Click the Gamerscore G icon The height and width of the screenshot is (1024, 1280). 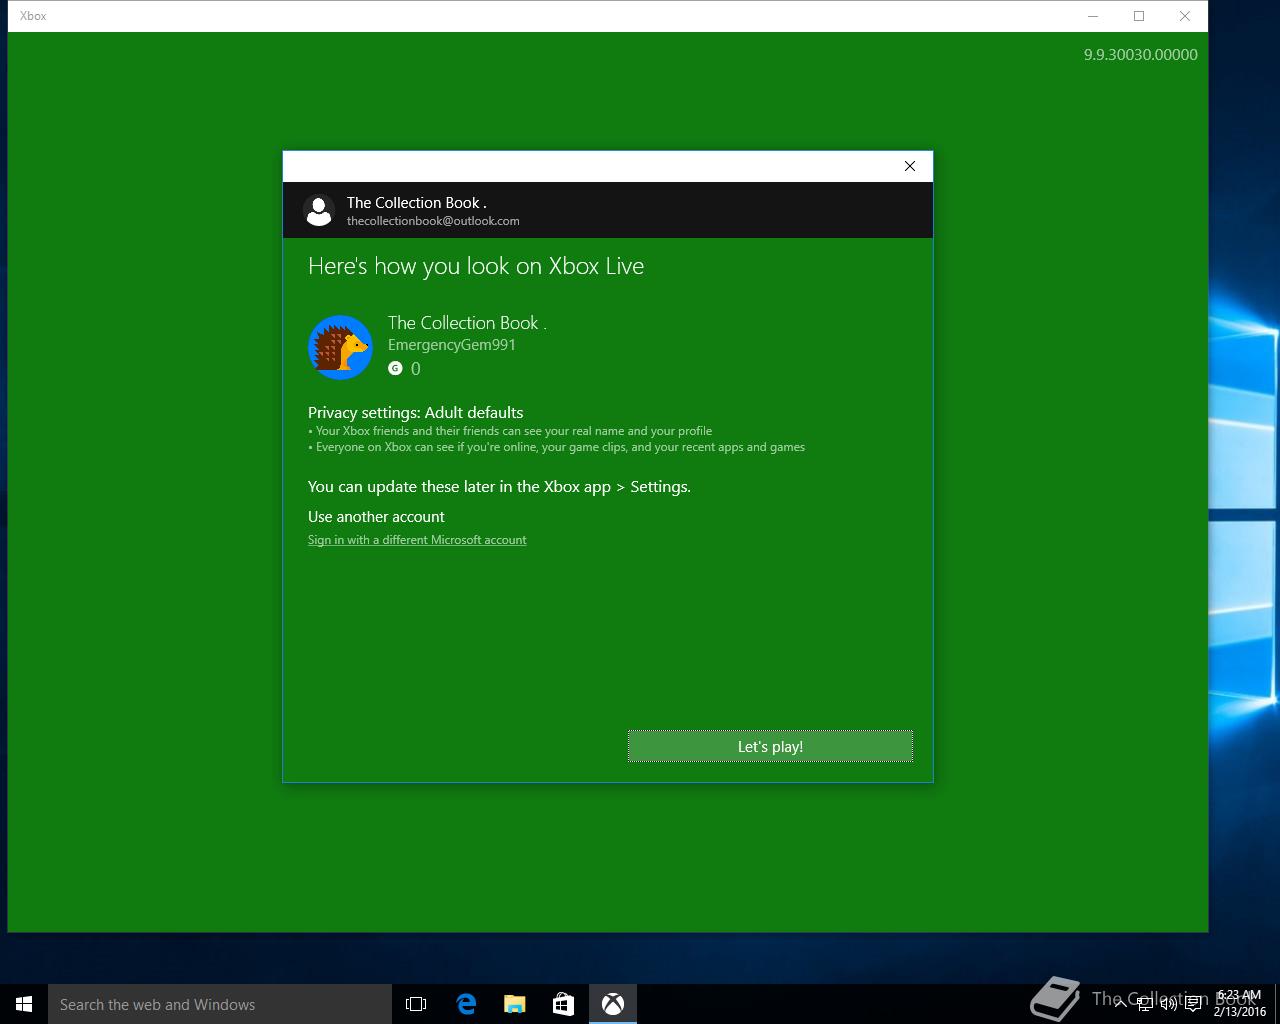[395, 368]
